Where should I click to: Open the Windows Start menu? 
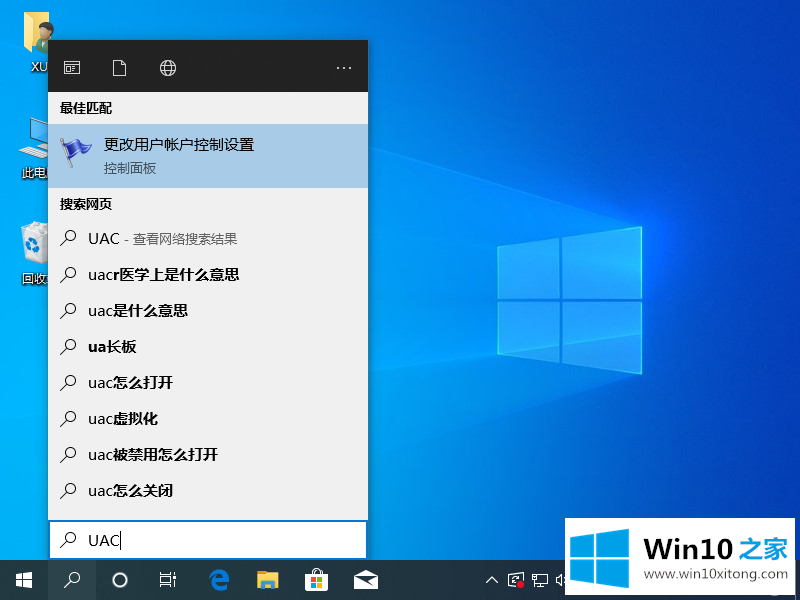pos(24,580)
